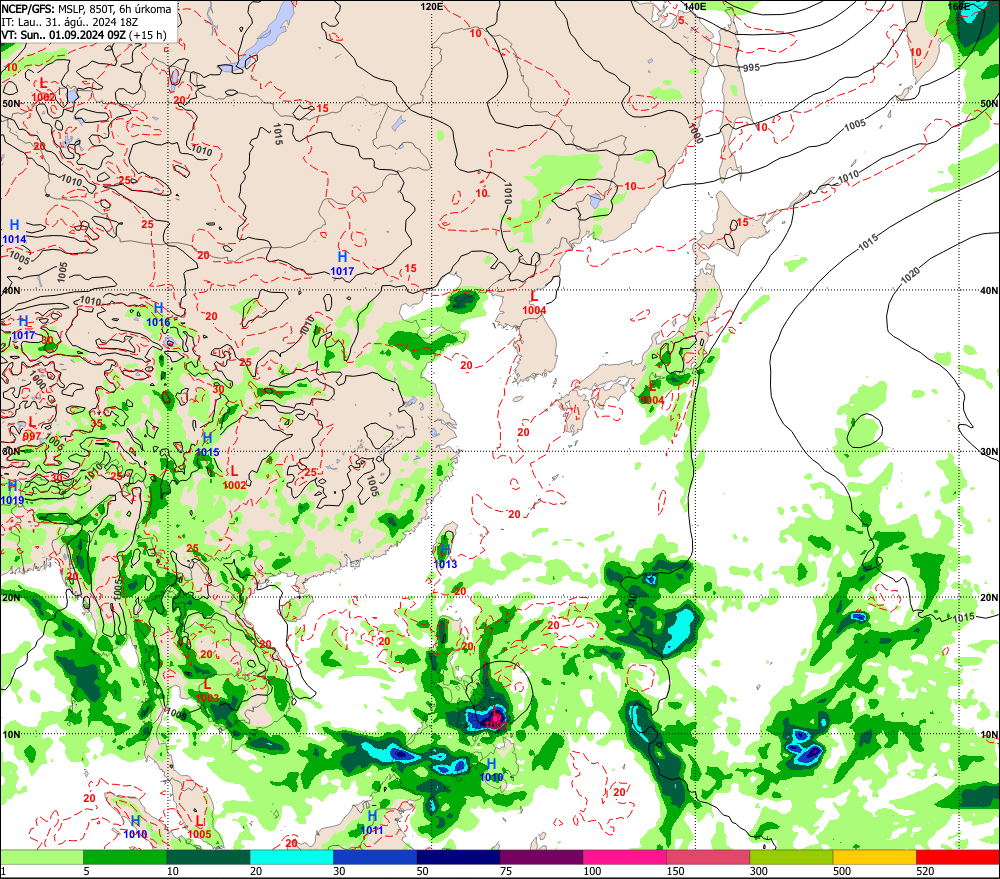This screenshot has height=879, width=1000.
Task: Click the 120E longitude label
Action: tap(432, 6)
